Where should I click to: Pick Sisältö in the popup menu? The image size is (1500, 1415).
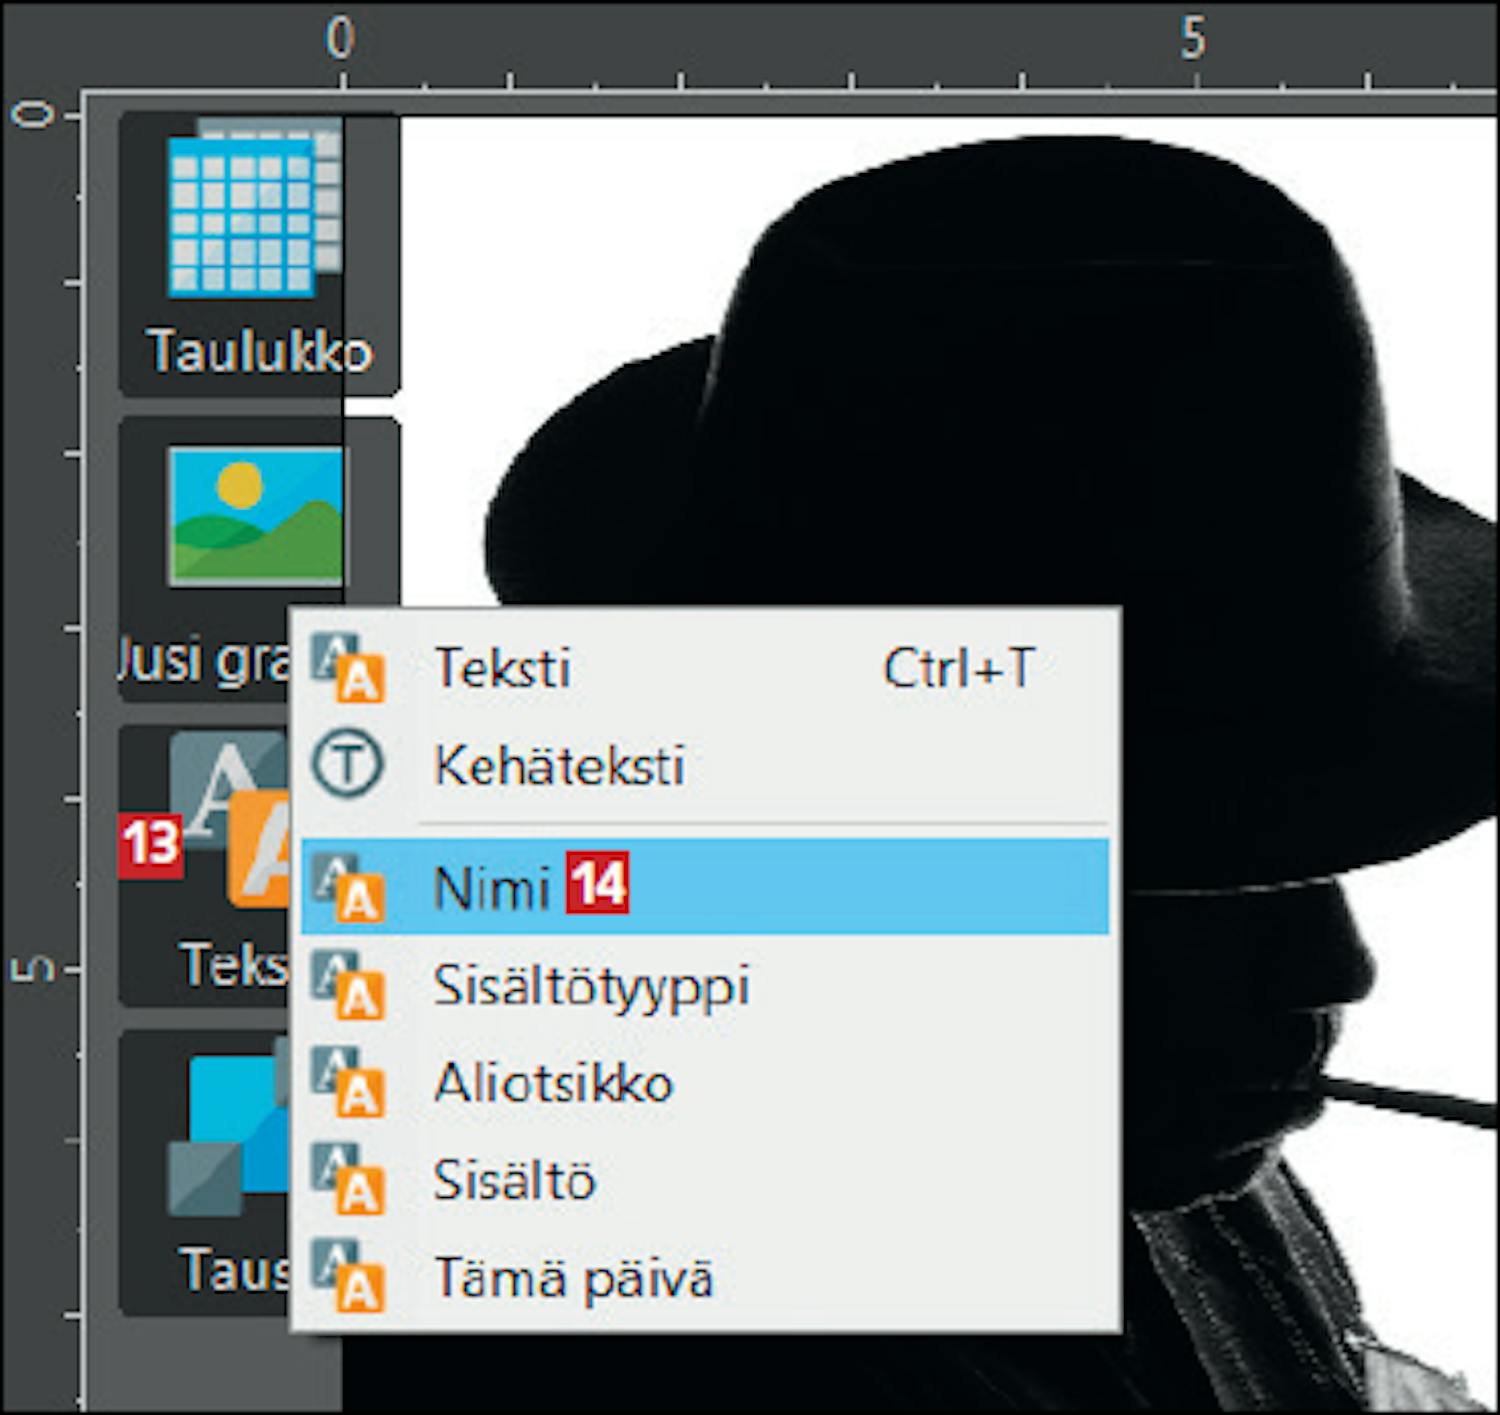(x=514, y=1180)
